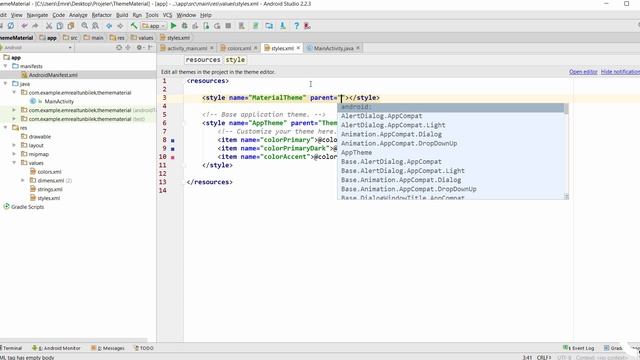Click the Help question mark icon

click(x=296, y=26)
